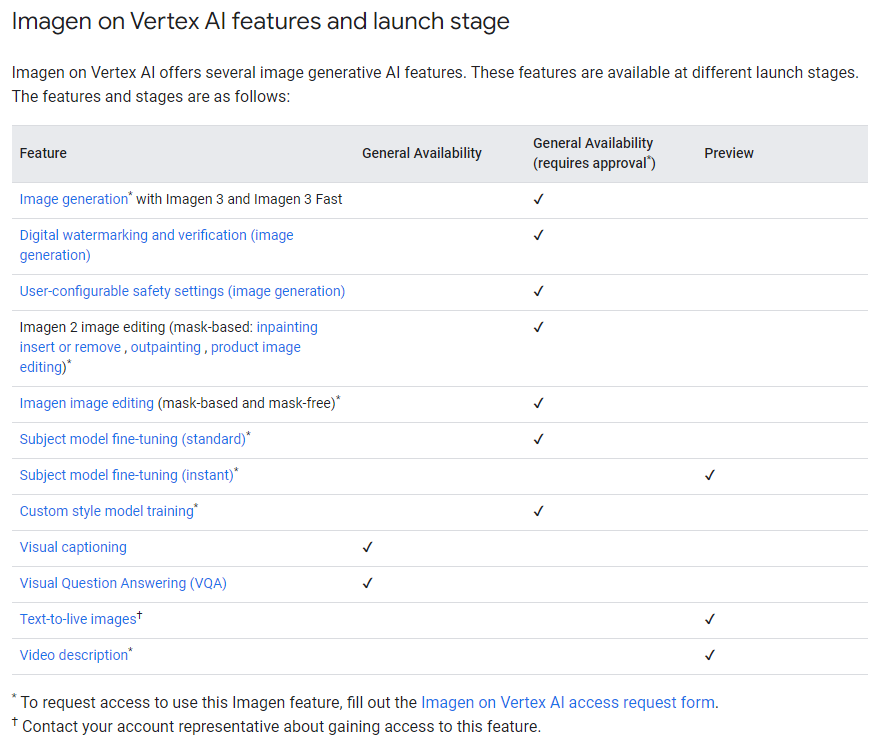Click checkmark in Custom style model training row
The width and height of the screenshot is (883, 749).
click(x=538, y=511)
